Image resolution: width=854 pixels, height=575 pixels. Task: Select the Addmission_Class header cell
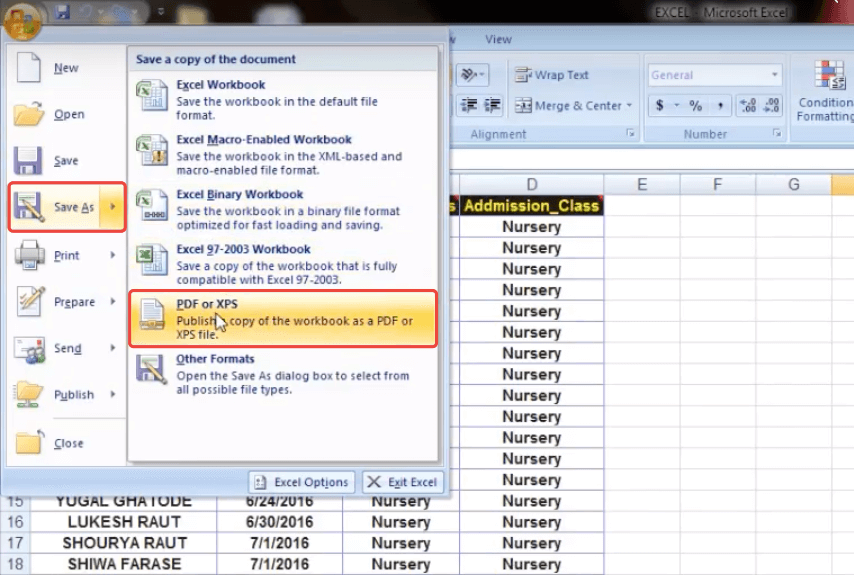(x=532, y=206)
